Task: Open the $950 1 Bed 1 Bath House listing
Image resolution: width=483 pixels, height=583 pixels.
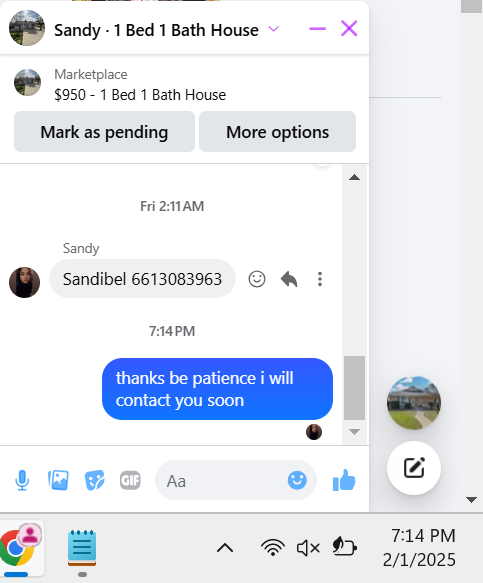Action: (x=140, y=95)
